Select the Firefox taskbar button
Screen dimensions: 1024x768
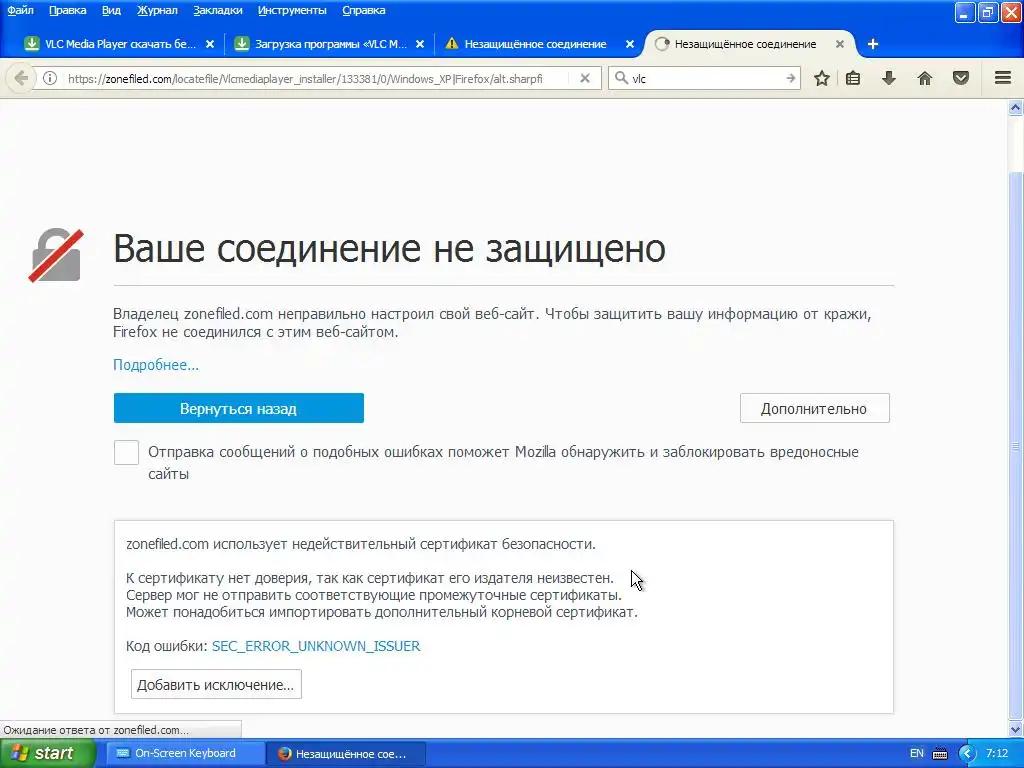coord(346,753)
